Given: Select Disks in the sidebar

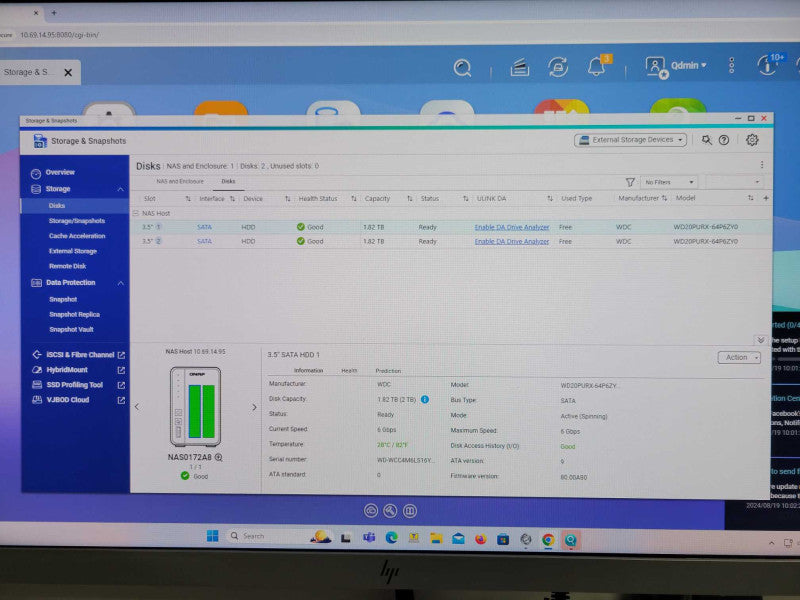Looking at the screenshot, I should tap(57, 206).
